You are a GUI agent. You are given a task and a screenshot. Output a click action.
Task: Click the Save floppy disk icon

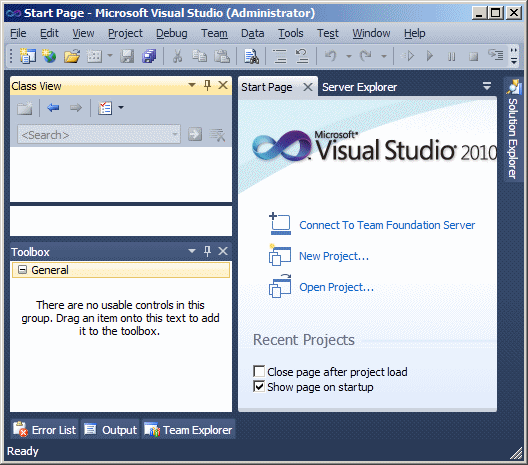point(127,56)
